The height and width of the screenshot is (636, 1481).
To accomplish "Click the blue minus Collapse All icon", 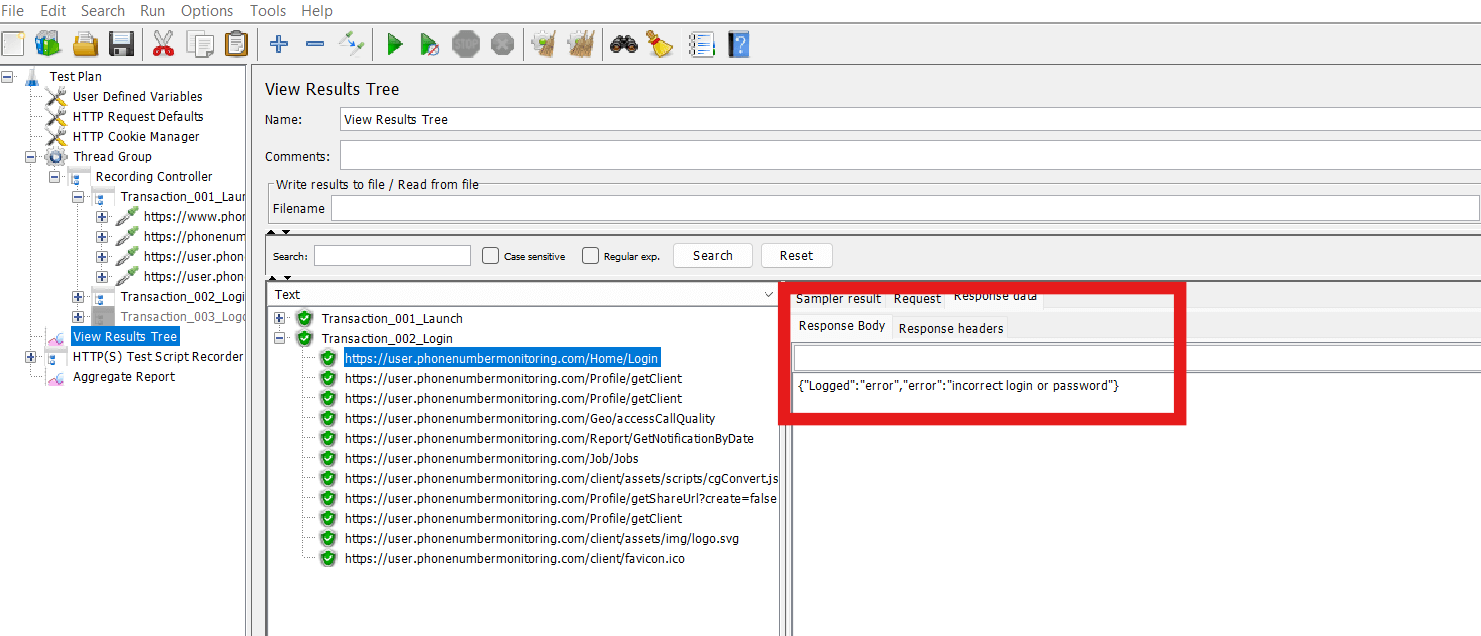I will pyautogui.click(x=315, y=44).
